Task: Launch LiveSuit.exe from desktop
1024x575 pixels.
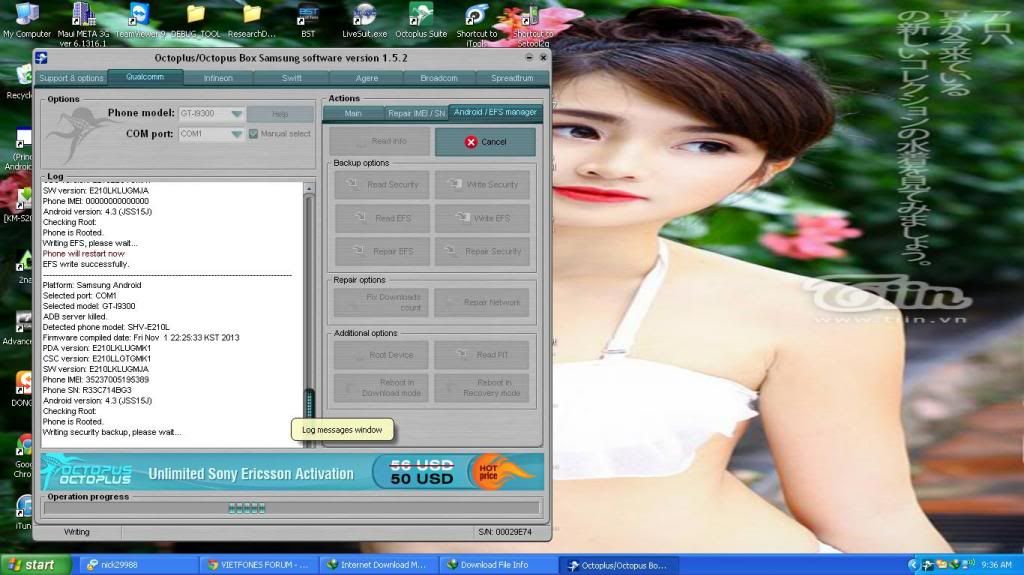Action: (x=364, y=20)
